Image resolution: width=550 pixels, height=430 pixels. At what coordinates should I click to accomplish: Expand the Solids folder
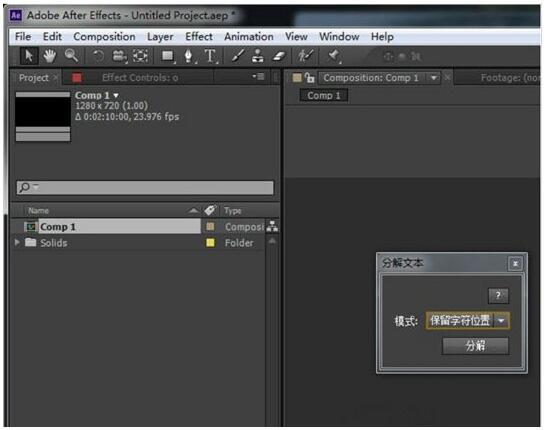16,242
